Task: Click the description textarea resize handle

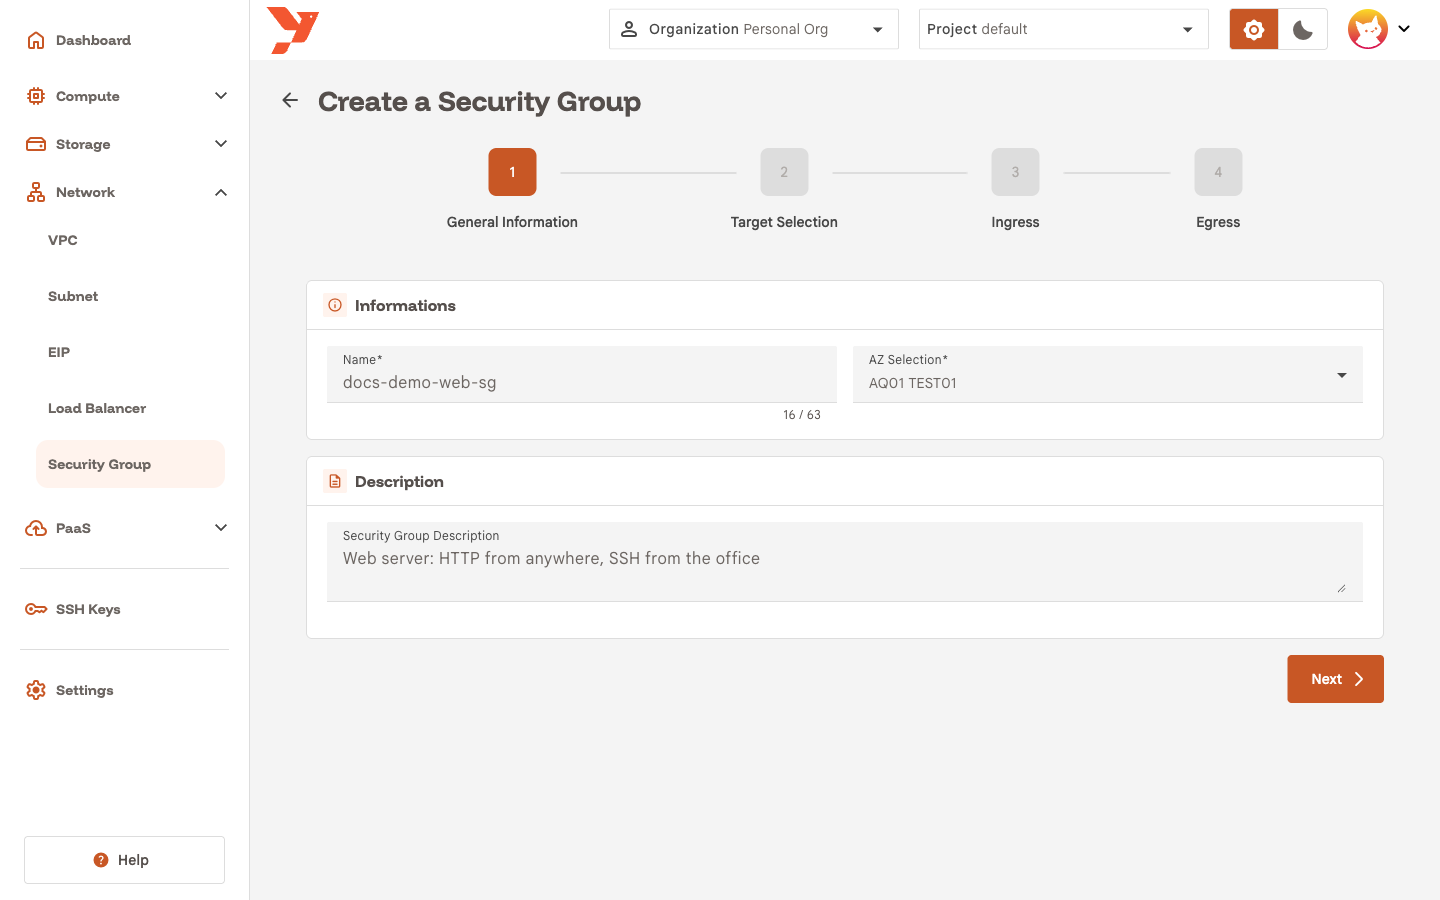Action: pos(1341,588)
